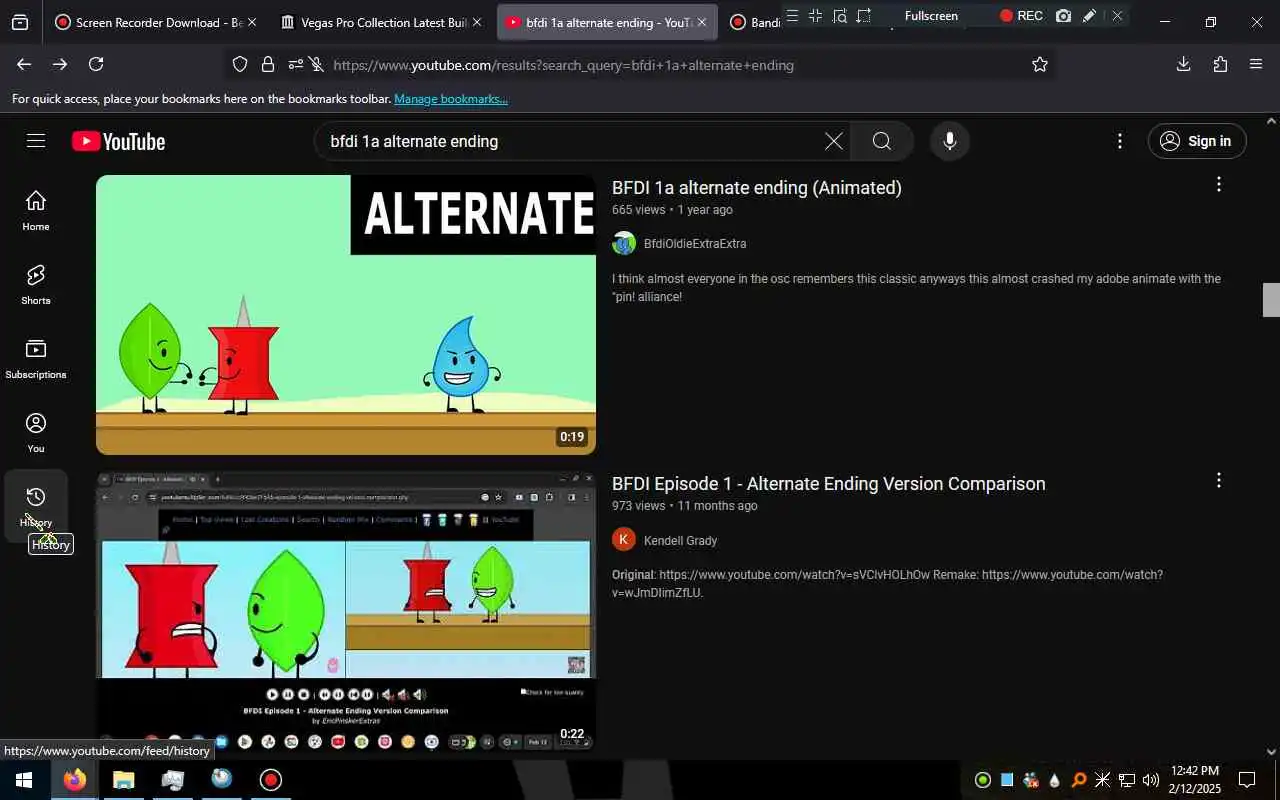Select recorder custom size selection icon

point(864,16)
